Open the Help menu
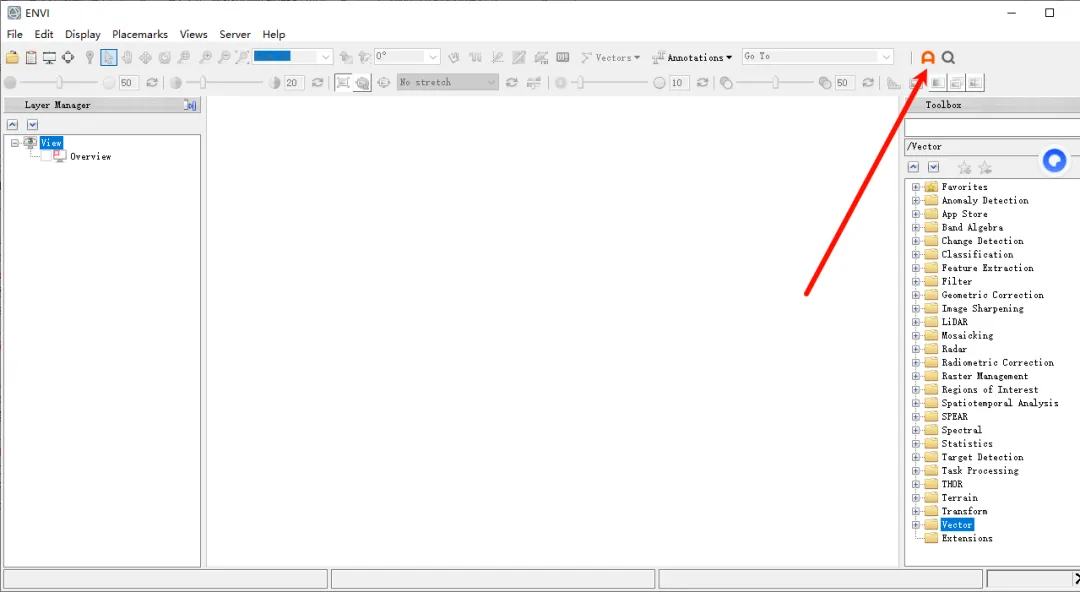This screenshot has height=592, width=1080. pyautogui.click(x=273, y=34)
